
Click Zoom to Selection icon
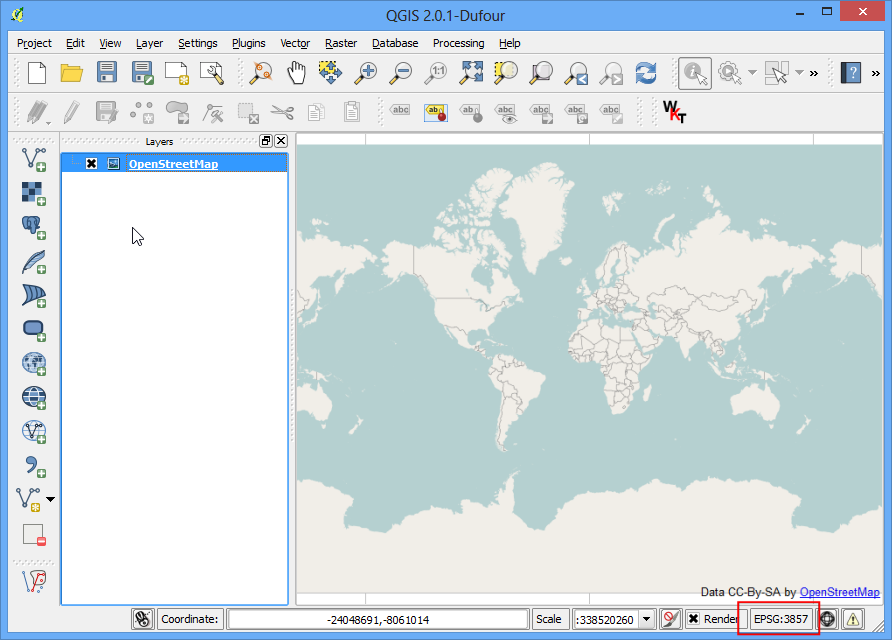(506, 73)
